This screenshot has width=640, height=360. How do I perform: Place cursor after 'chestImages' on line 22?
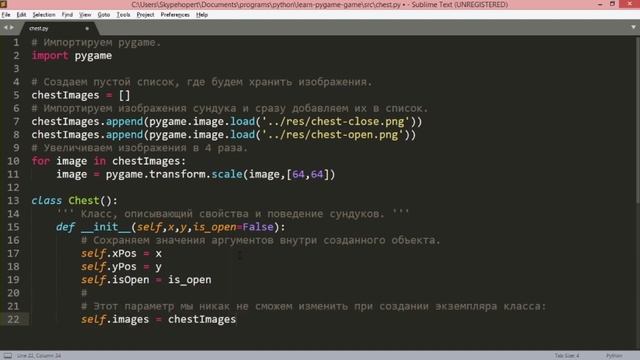[236, 320]
